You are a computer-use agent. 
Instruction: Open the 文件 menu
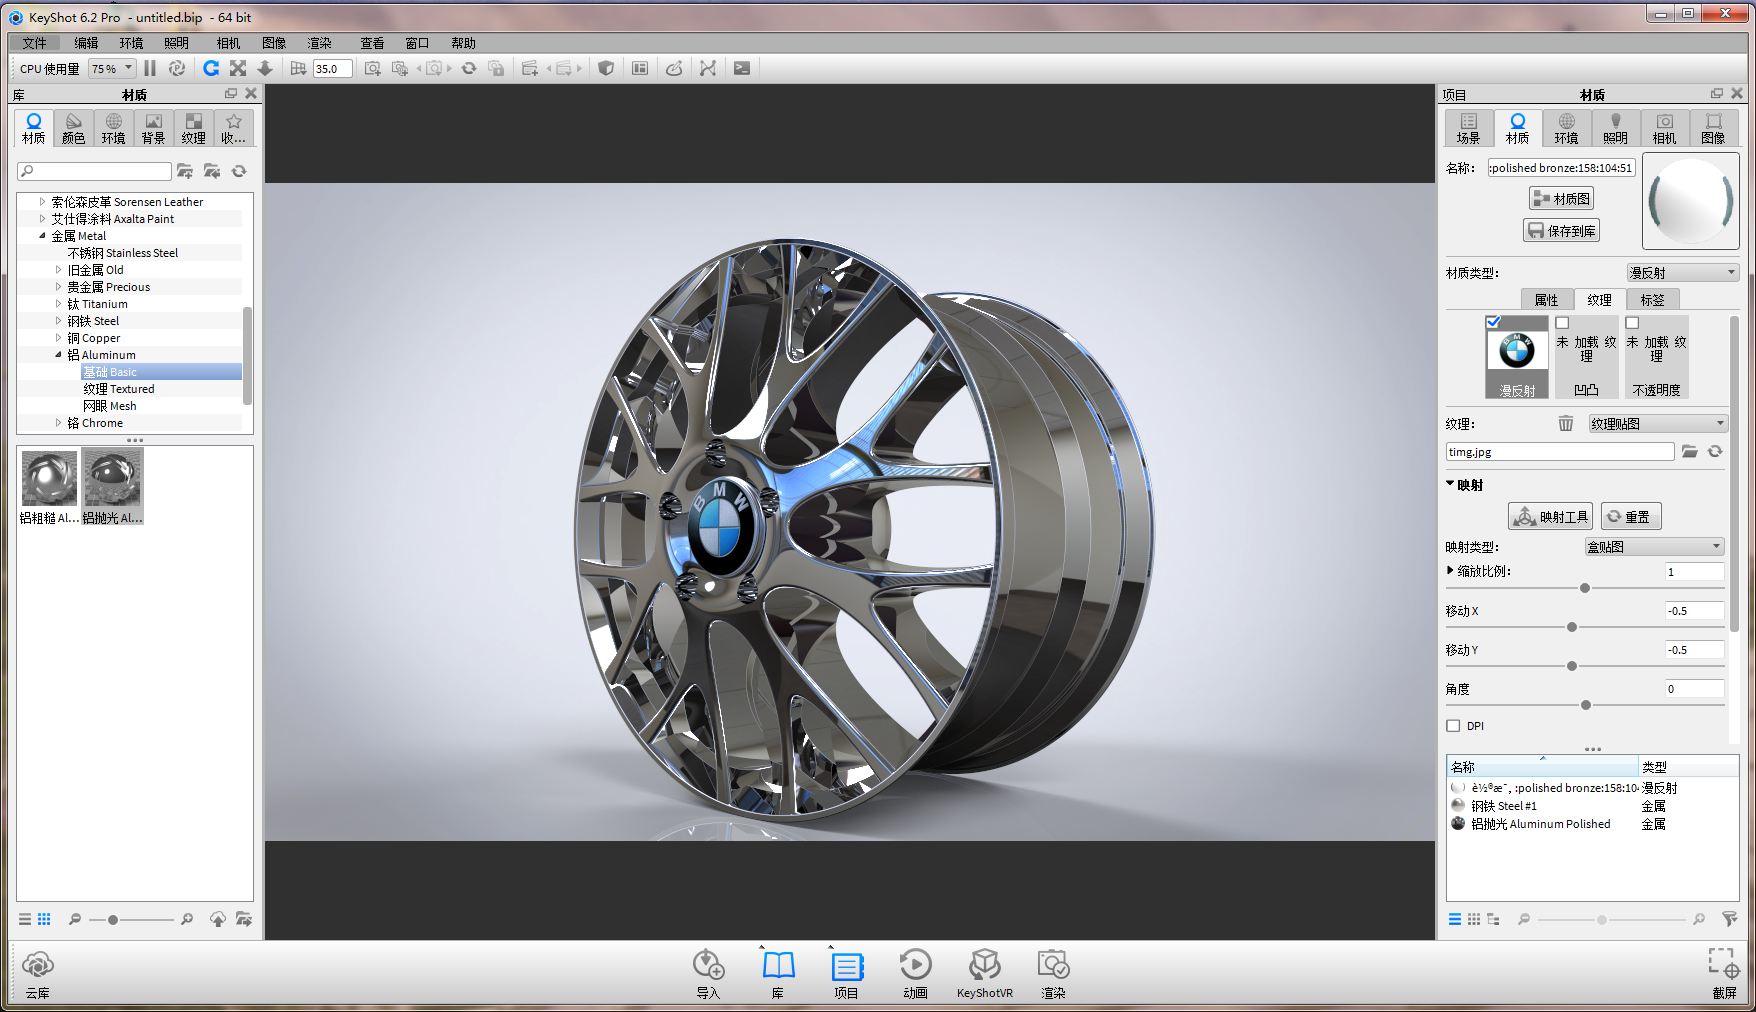[35, 43]
